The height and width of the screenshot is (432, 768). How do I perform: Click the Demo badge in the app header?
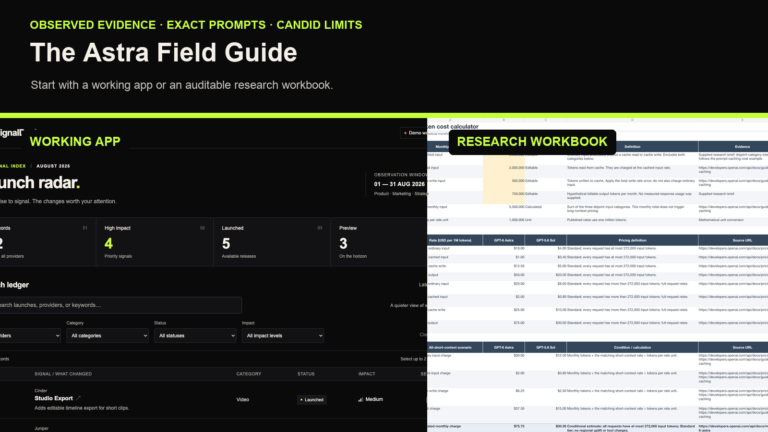pyautogui.click(x=414, y=133)
